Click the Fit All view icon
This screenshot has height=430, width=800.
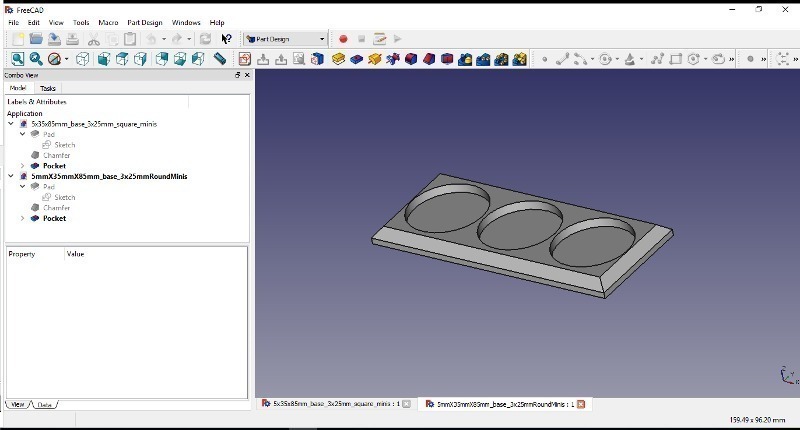click(x=17, y=59)
